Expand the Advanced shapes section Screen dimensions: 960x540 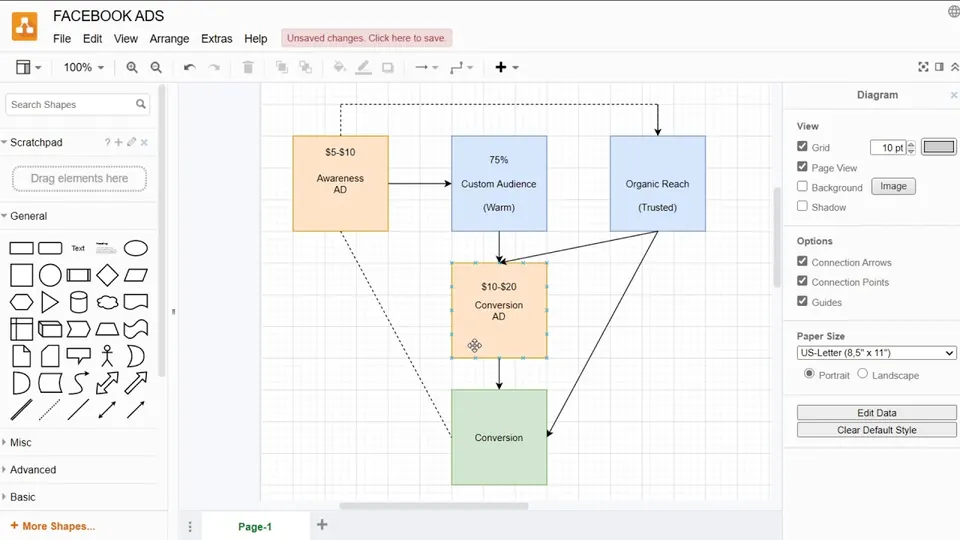(x=32, y=470)
